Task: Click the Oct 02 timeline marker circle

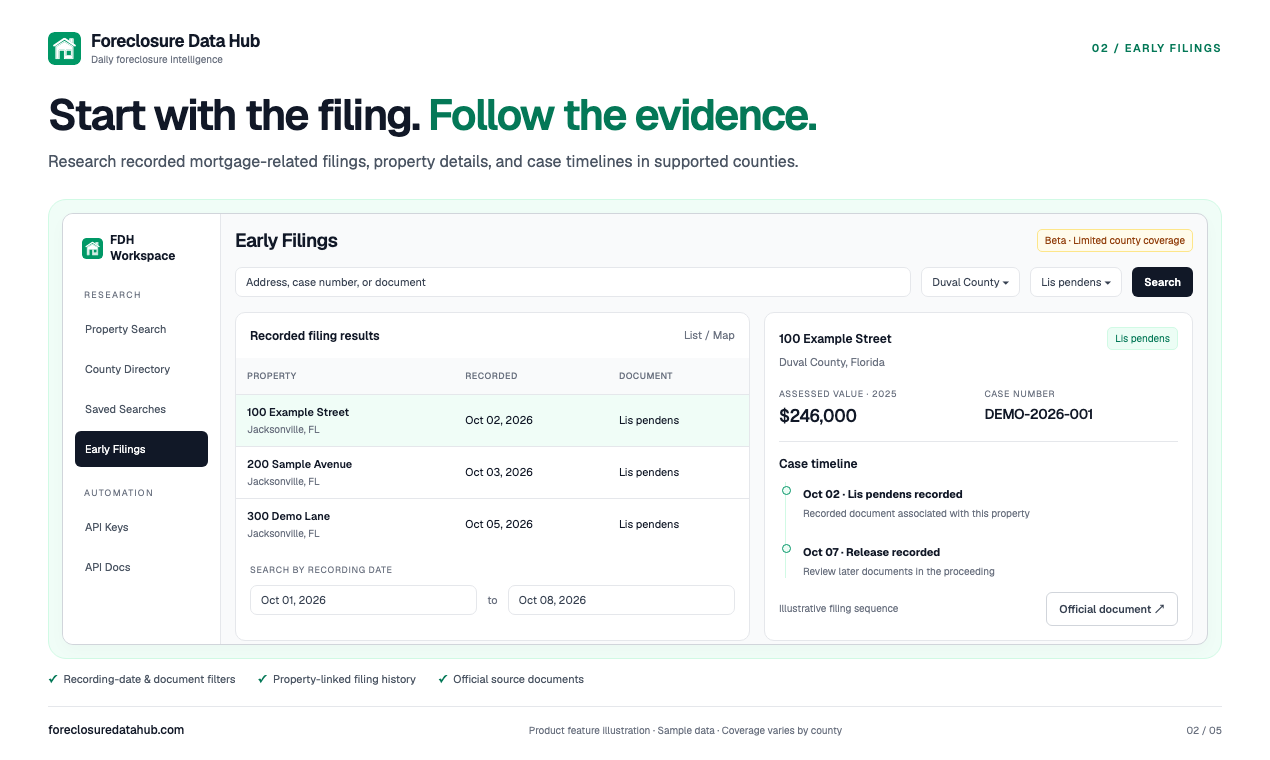Action: pyautogui.click(x=786, y=491)
